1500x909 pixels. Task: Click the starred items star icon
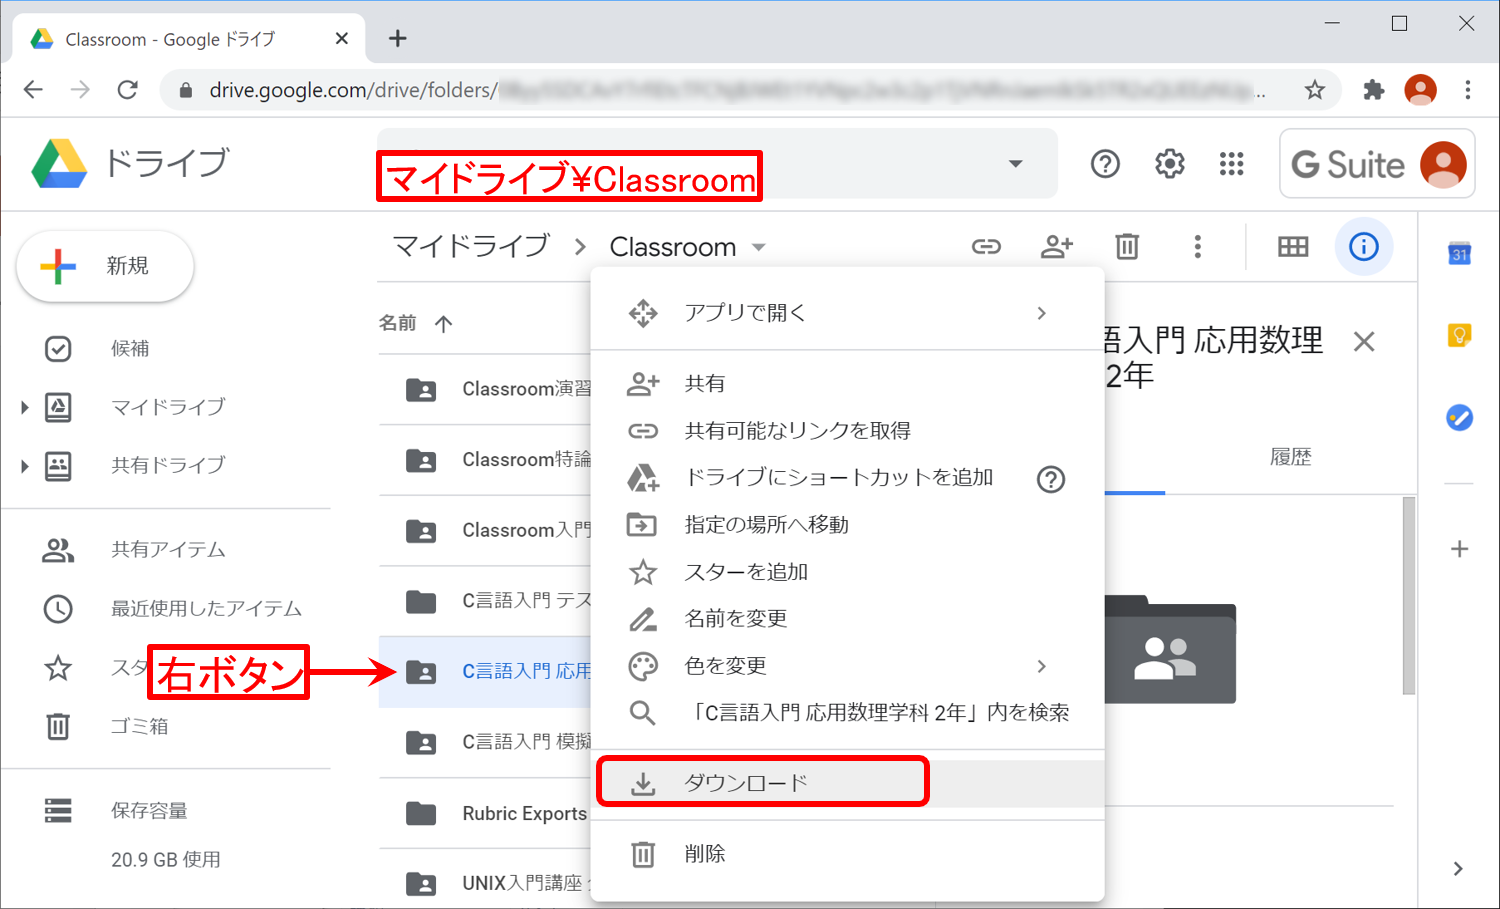coord(58,668)
